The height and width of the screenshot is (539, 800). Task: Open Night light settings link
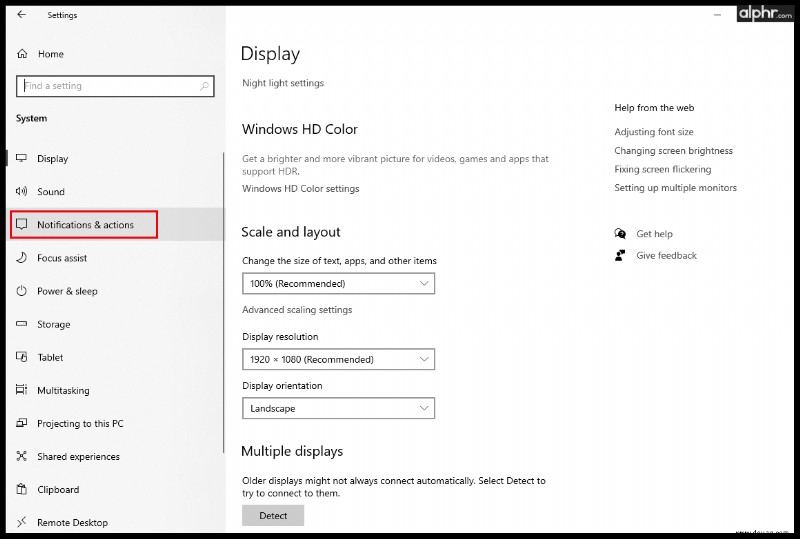[x=283, y=83]
